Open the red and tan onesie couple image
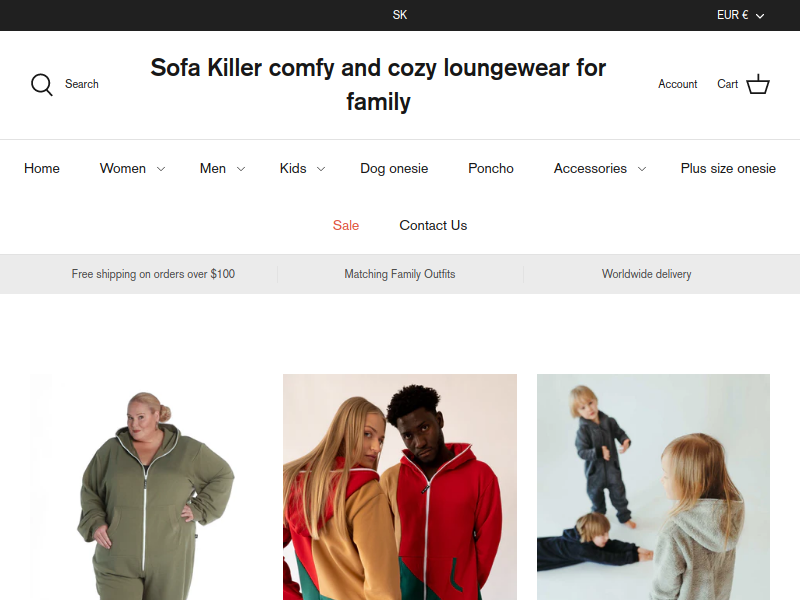 (x=399, y=487)
